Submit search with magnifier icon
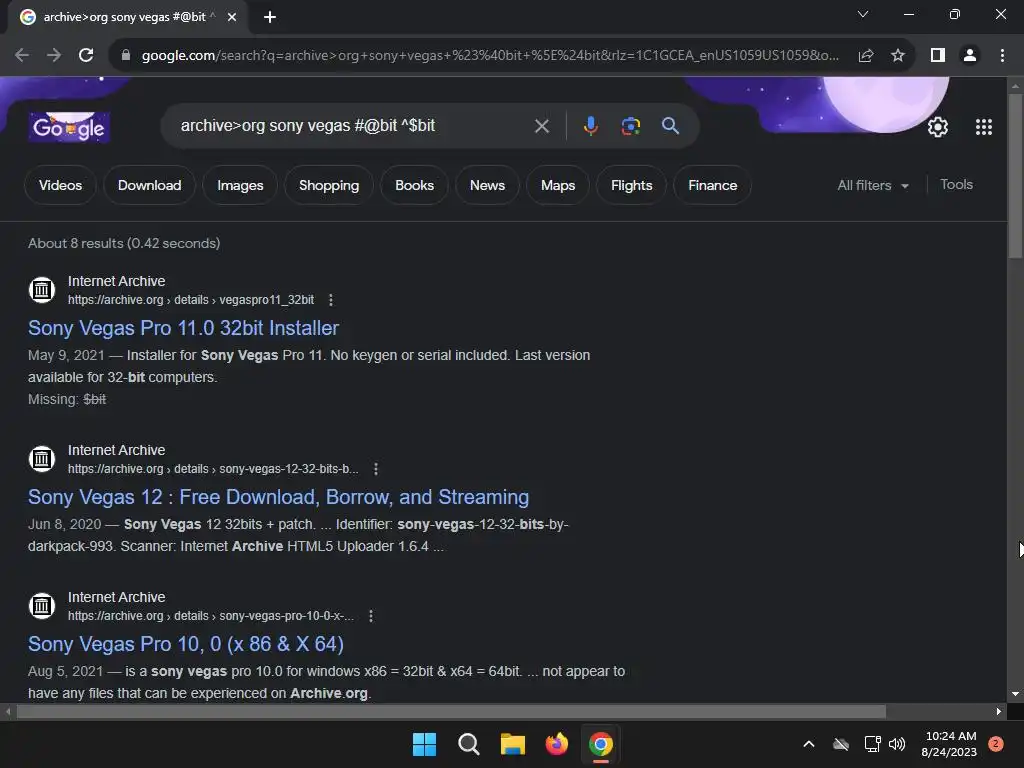Image resolution: width=1024 pixels, height=768 pixels. [670, 125]
